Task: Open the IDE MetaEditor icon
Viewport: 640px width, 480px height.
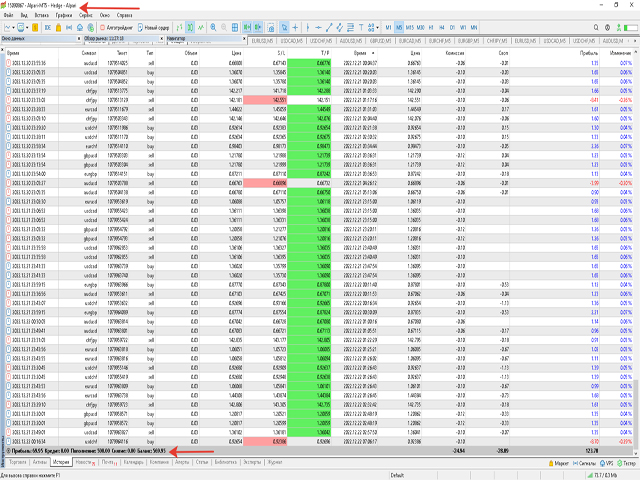Action: coord(48,27)
